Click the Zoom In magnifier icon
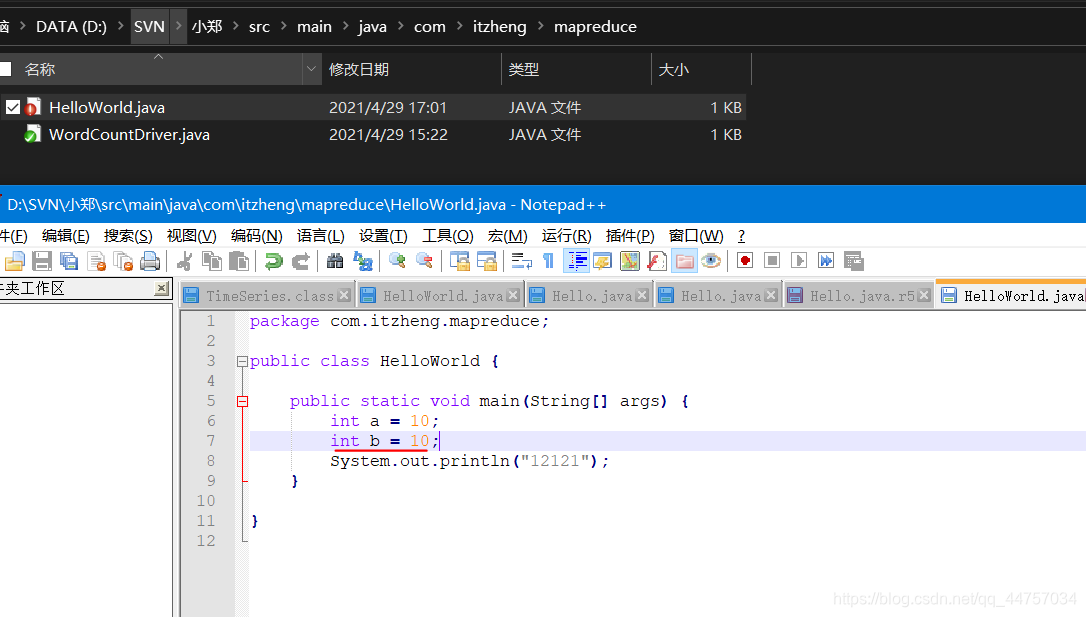The height and width of the screenshot is (617, 1086). 397,262
